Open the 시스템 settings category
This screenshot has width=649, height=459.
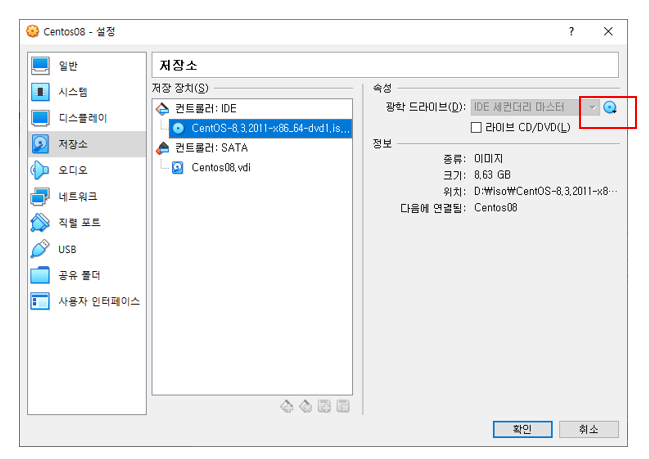pyautogui.click(x=87, y=92)
